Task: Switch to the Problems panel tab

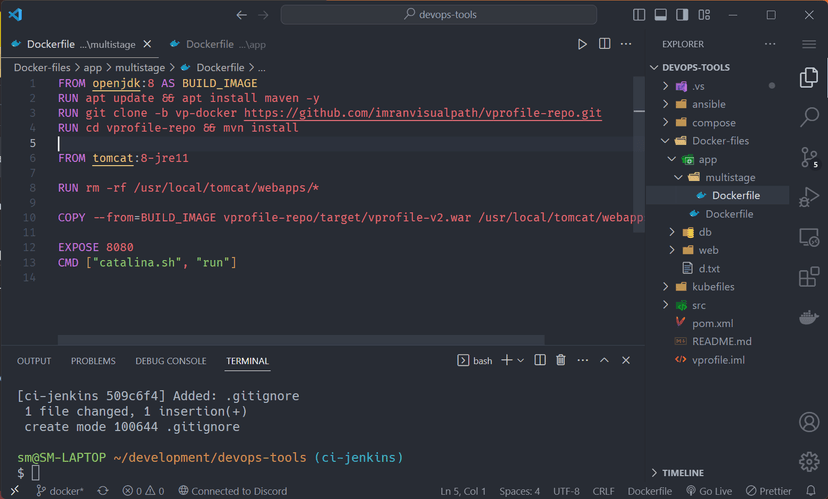Action: click(x=93, y=361)
